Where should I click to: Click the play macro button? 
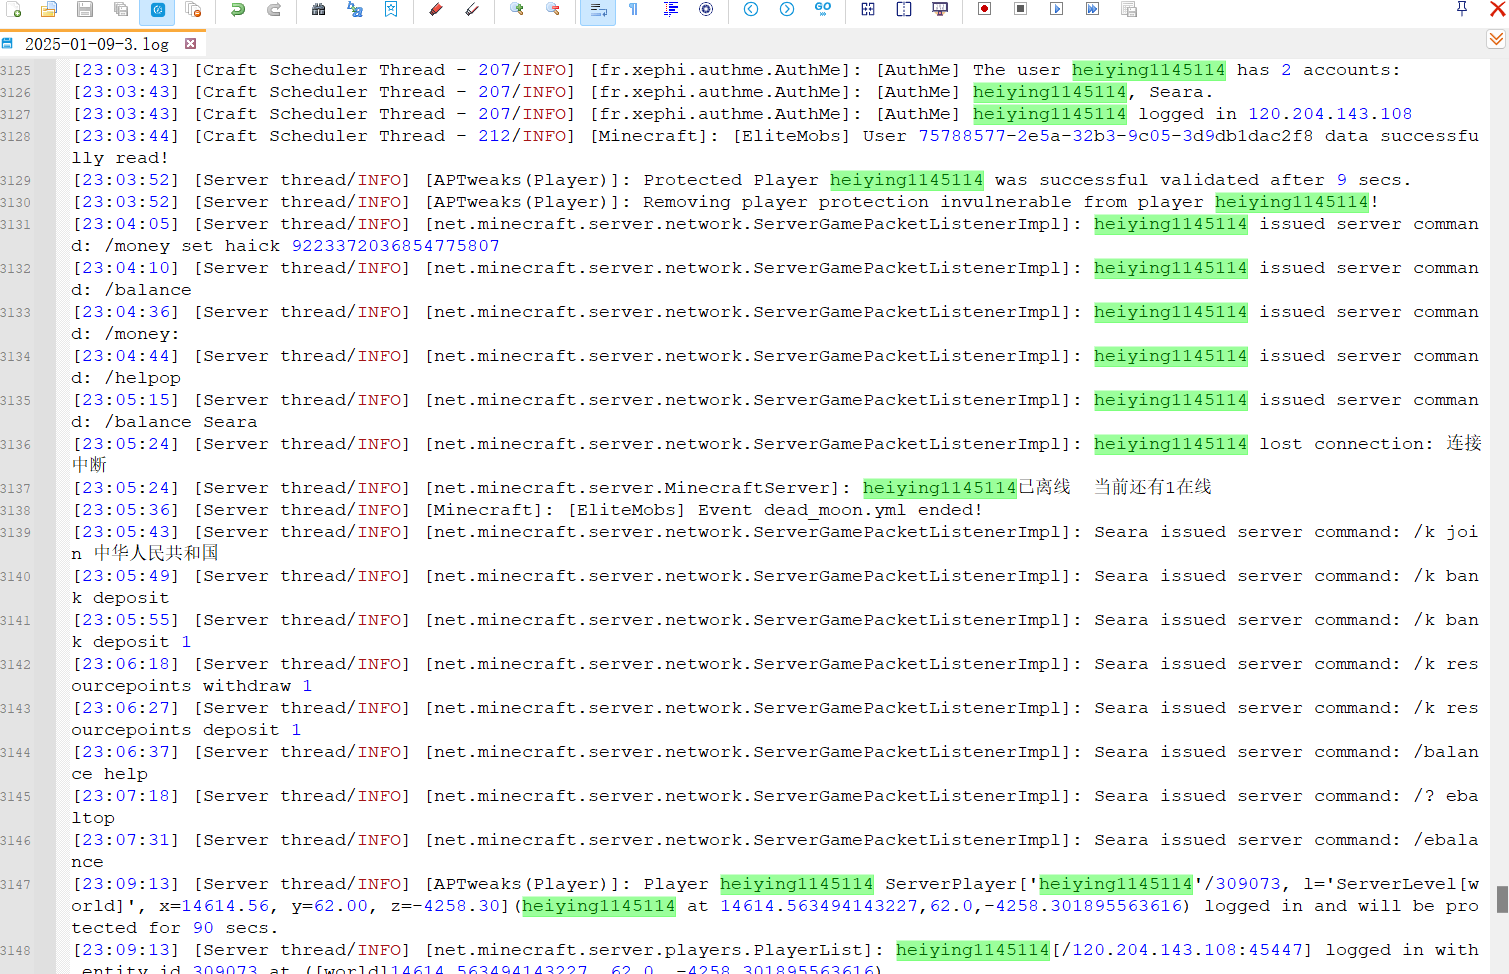coord(1056,10)
